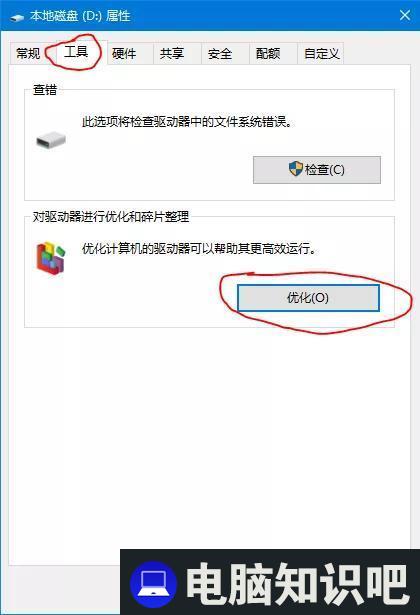Screen dimensions: 420x615
Task: Click the blue laptop watermark icon
Action: (x=153, y=585)
